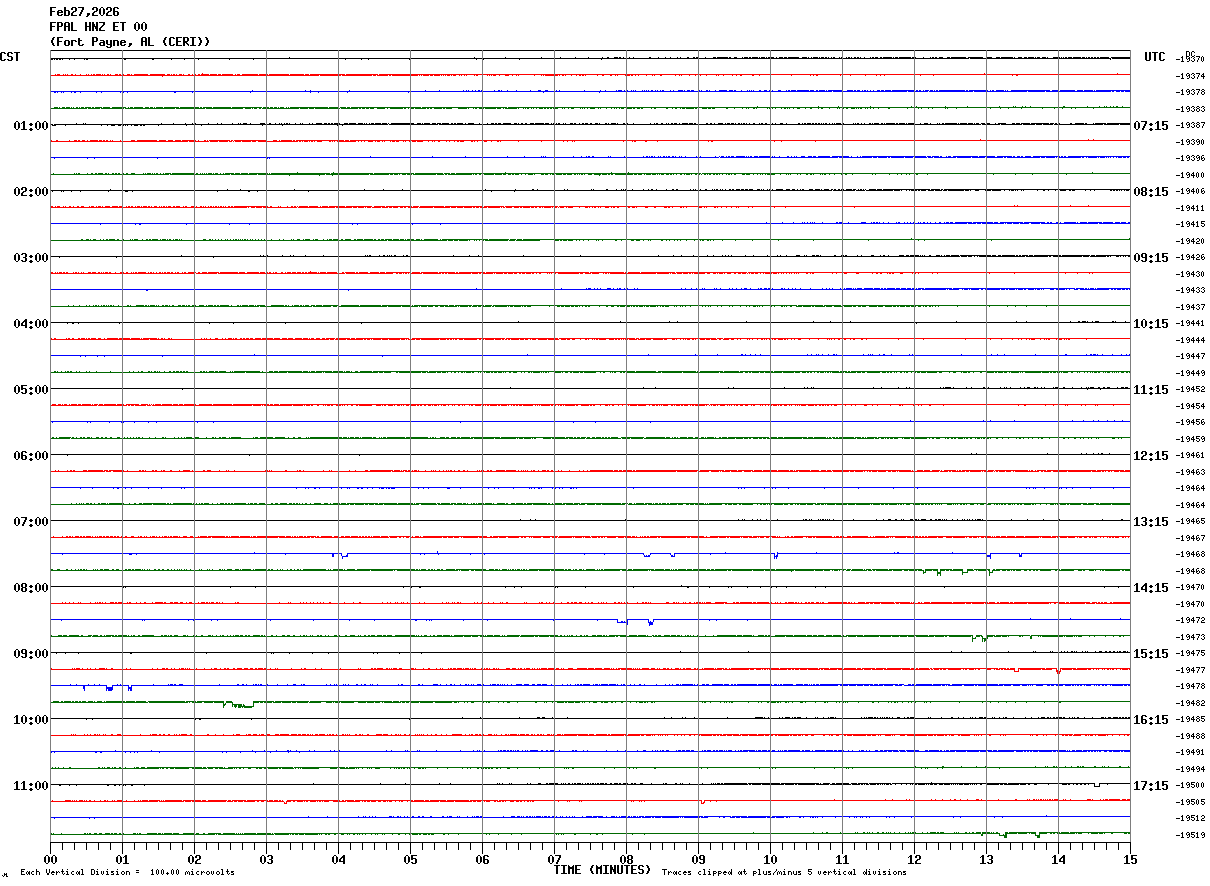This screenshot has width=1210, height=886.
Task: Click the minute 05 tick label
Action: 410,859
